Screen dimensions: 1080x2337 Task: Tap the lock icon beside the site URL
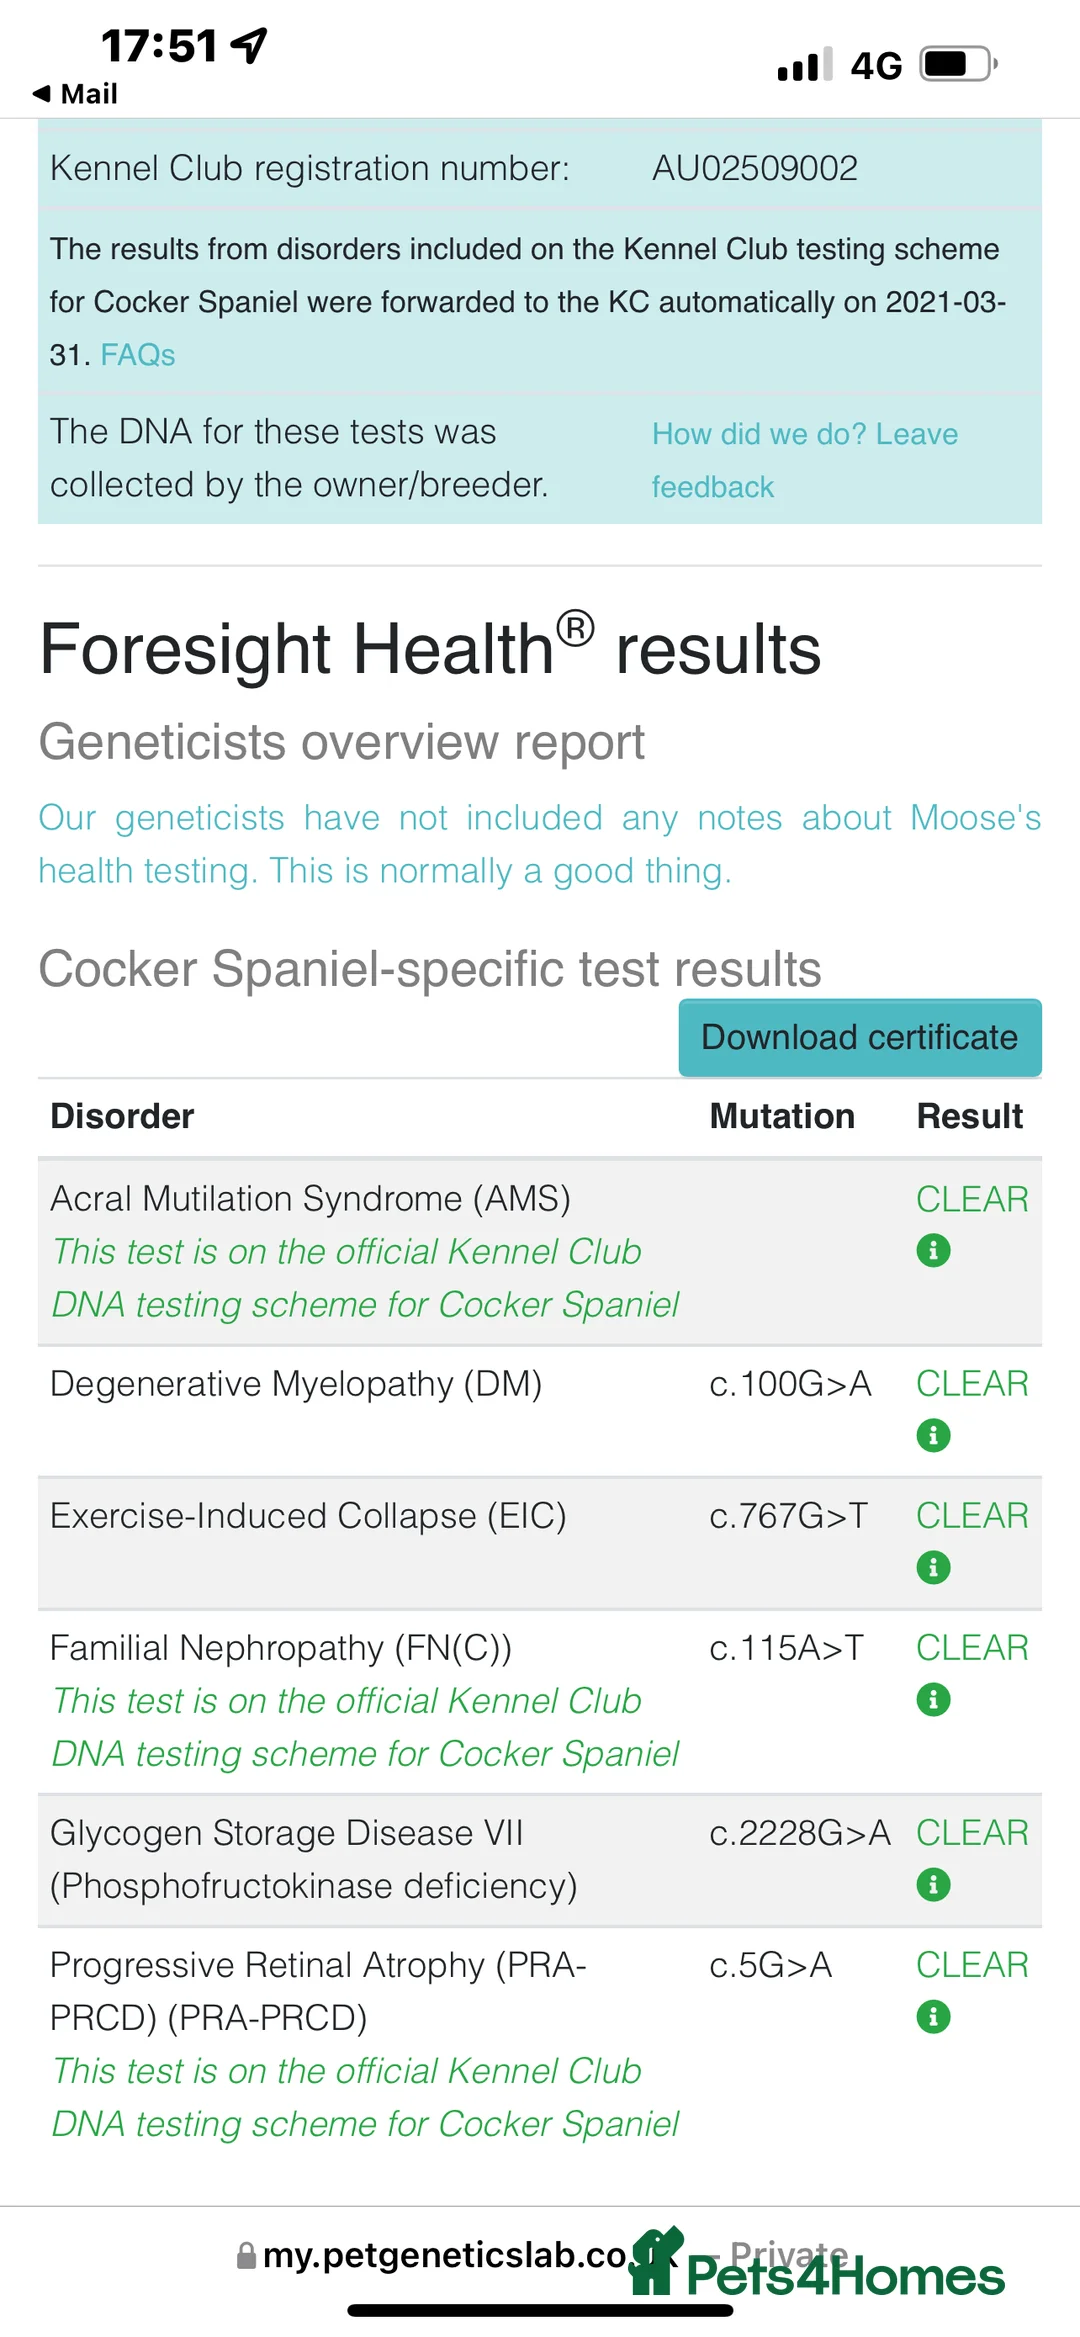(x=246, y=2255)
